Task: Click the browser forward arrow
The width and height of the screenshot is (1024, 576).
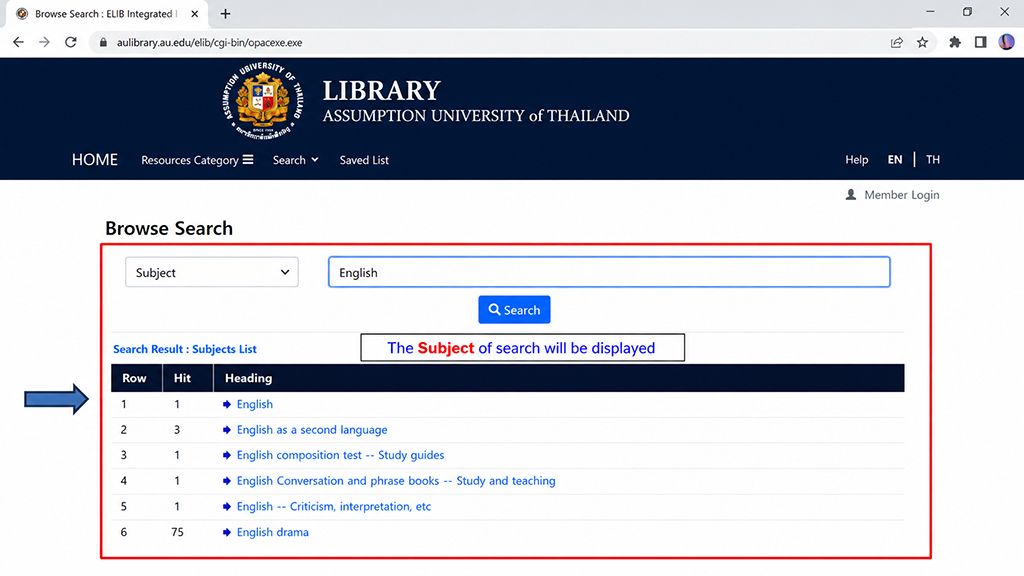Action: (44, 42)
